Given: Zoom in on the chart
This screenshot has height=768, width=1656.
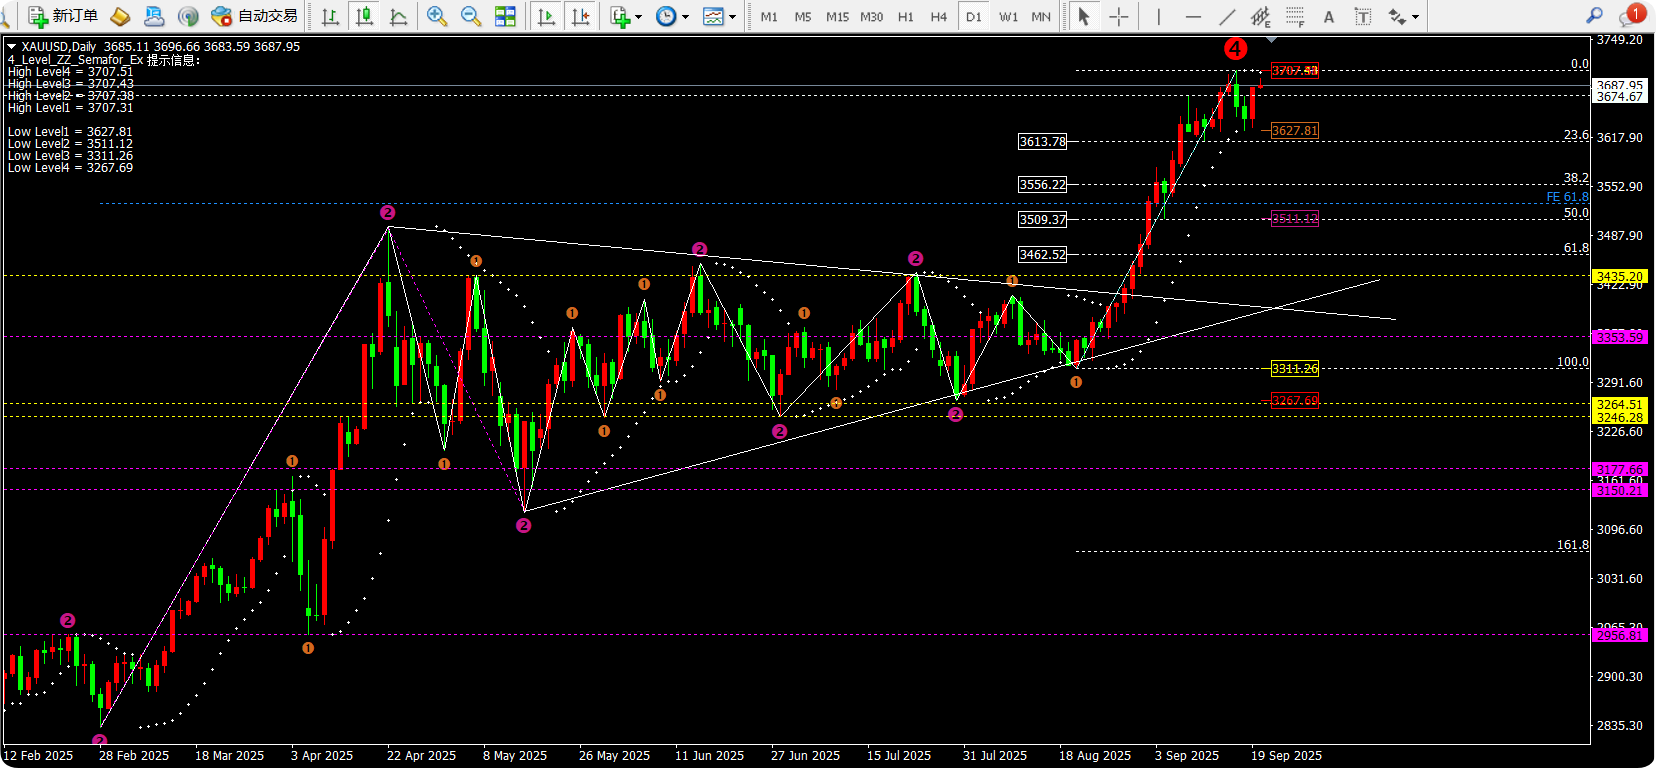Looking at the screenshot, I should pos(436,16).
